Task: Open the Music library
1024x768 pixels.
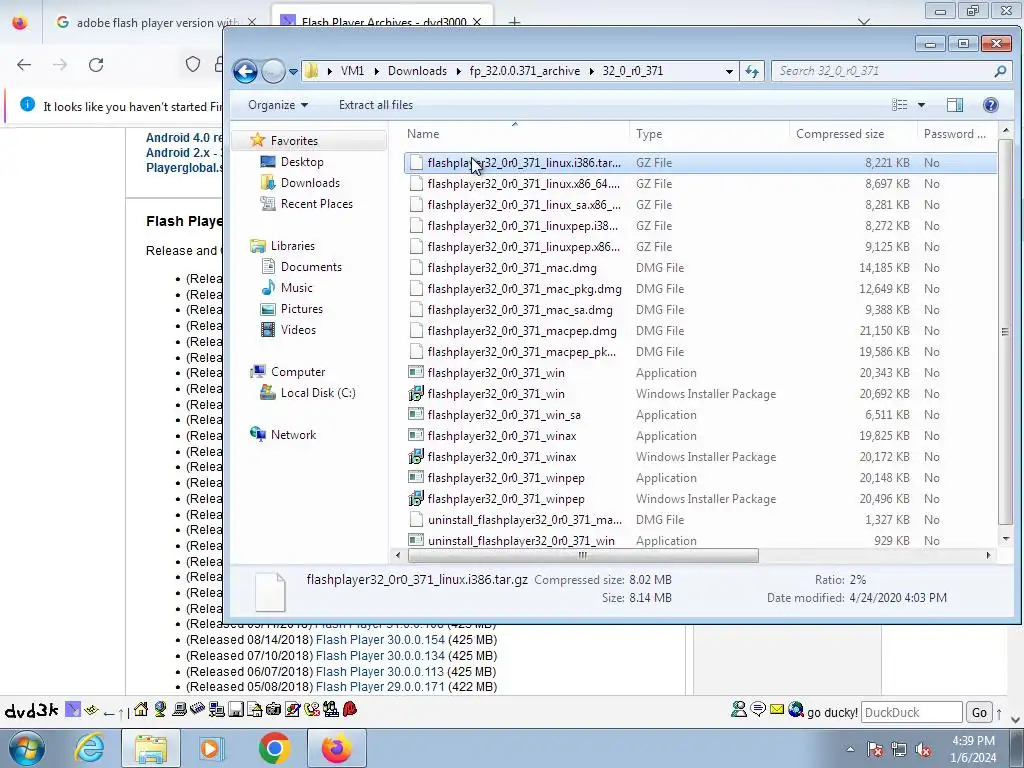Action: pos(296,288)
